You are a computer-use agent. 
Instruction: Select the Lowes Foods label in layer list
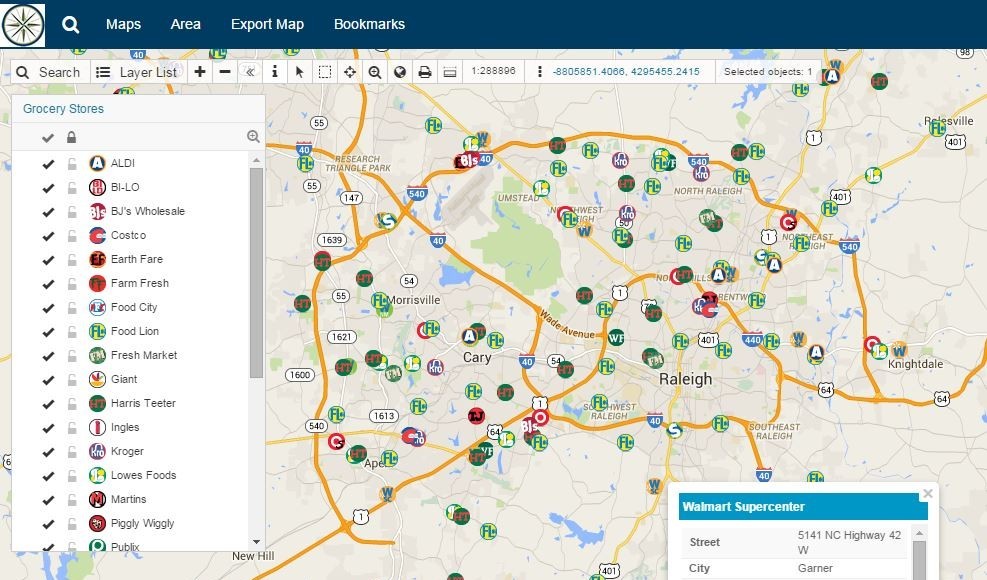coord(144,475)
